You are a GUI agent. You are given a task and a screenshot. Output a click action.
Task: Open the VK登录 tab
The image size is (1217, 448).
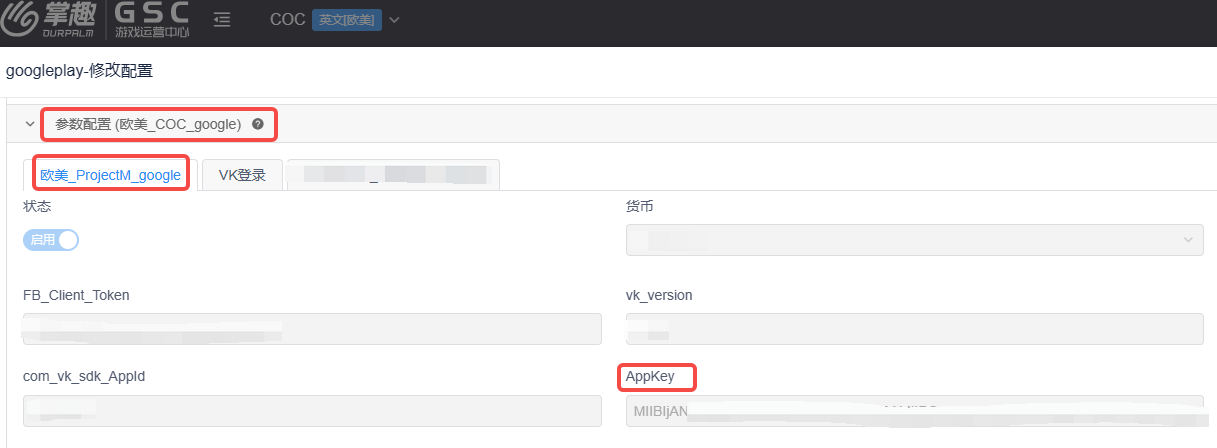[x=242, y=175]
